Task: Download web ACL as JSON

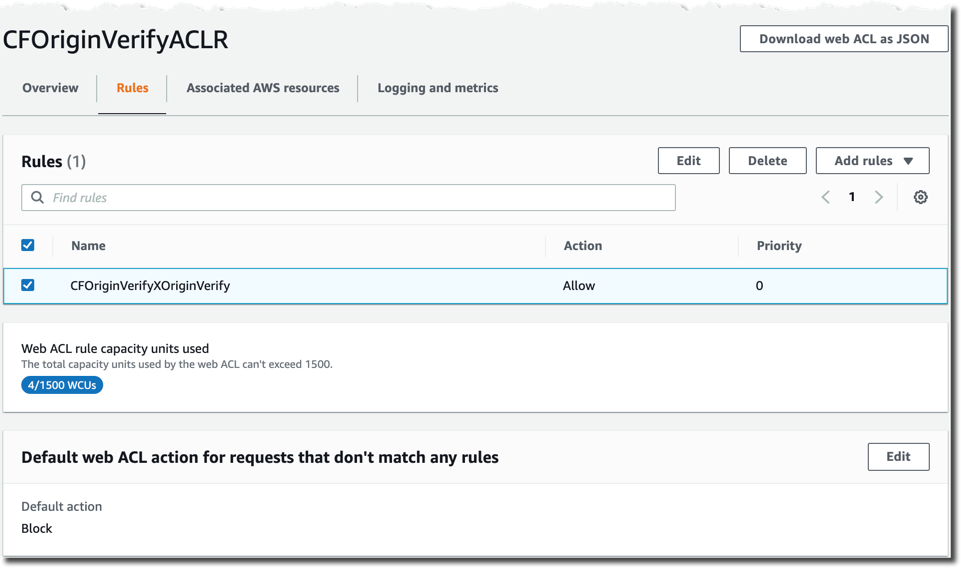Action: coord(844,39)
